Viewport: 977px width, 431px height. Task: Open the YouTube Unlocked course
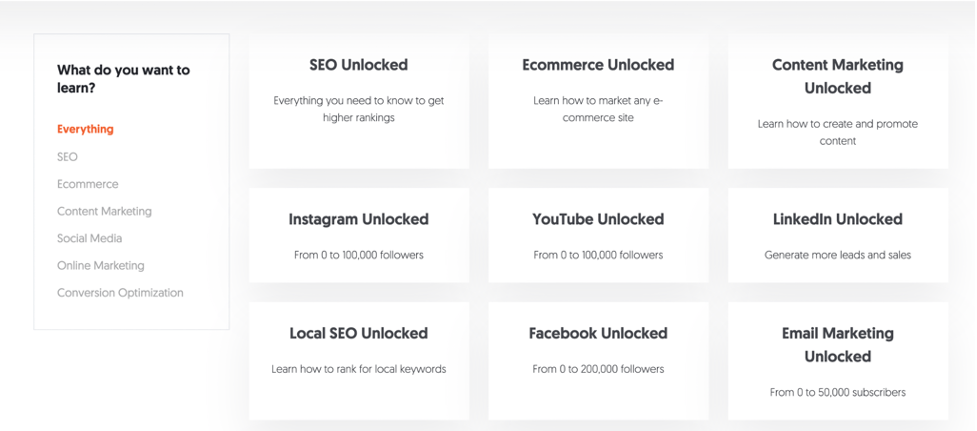pos(598,219)
